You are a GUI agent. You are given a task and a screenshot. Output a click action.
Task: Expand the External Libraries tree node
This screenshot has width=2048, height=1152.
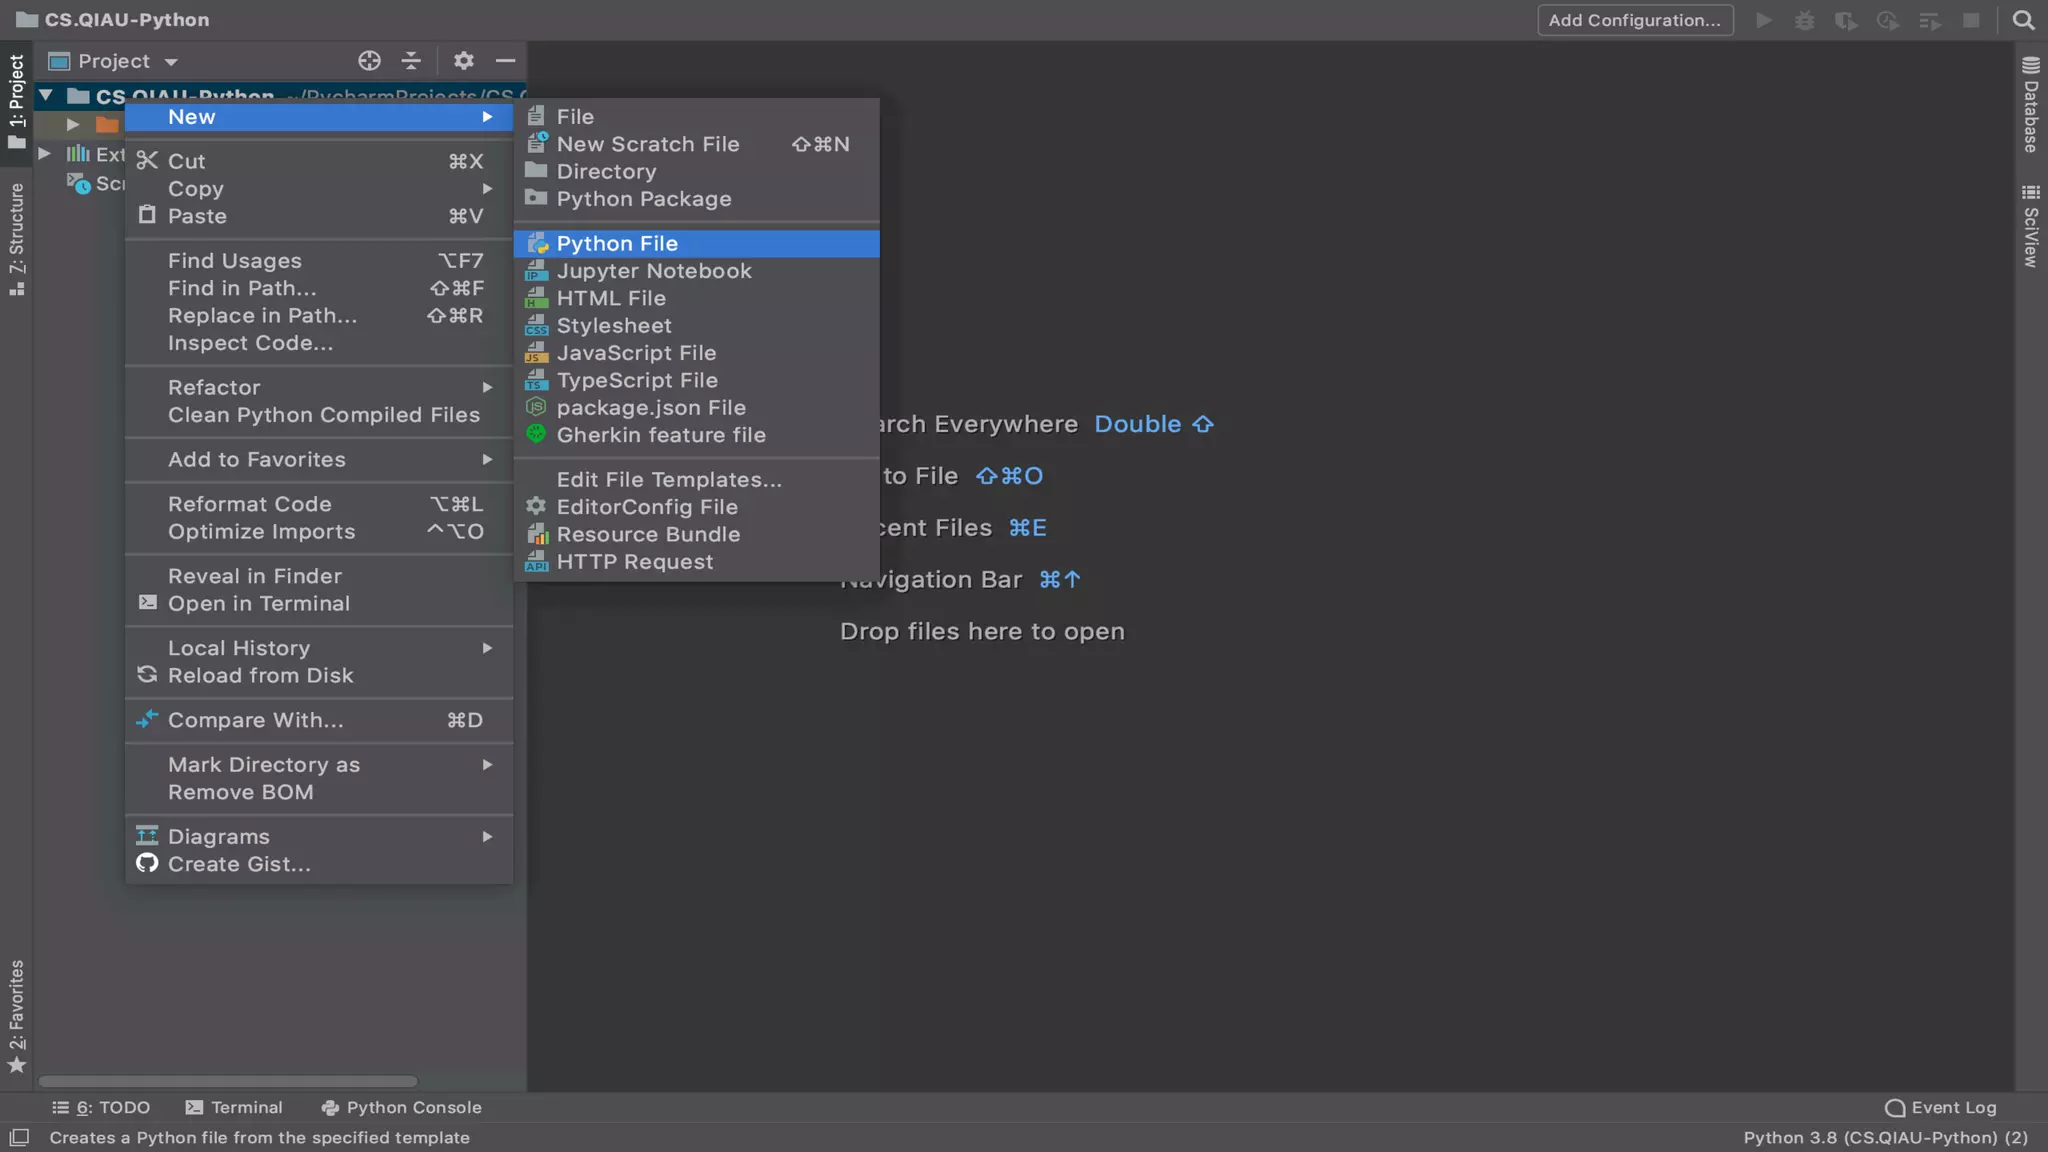(x=45, y=153)
